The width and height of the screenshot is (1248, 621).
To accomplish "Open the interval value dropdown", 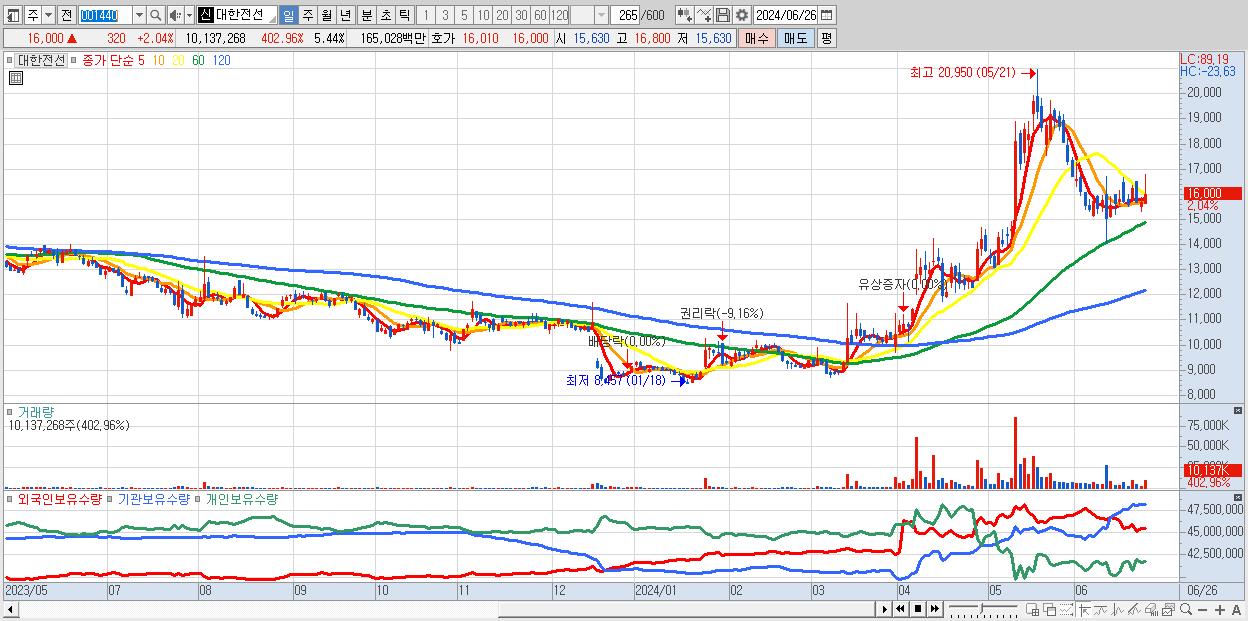I will click(x=601, y=15).
